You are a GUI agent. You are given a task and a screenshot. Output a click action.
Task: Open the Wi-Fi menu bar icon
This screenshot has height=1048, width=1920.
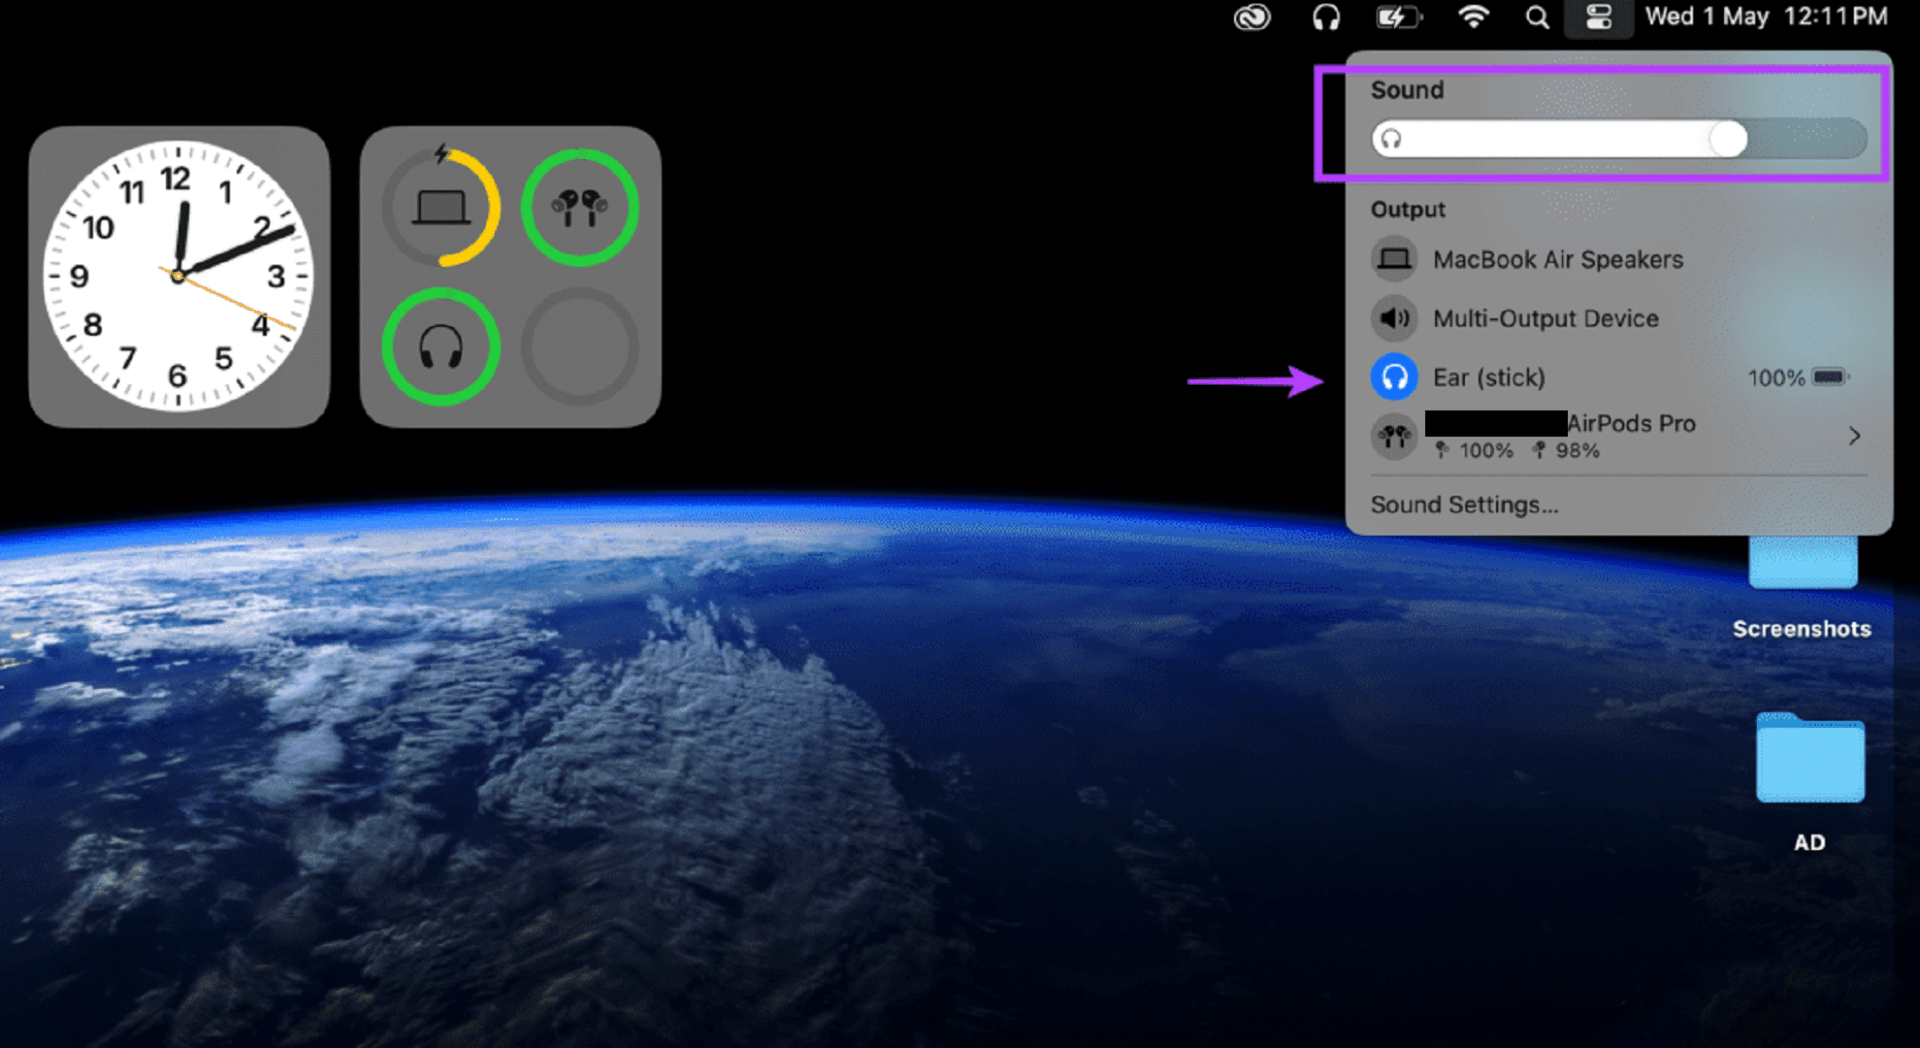click(1473, 17)
